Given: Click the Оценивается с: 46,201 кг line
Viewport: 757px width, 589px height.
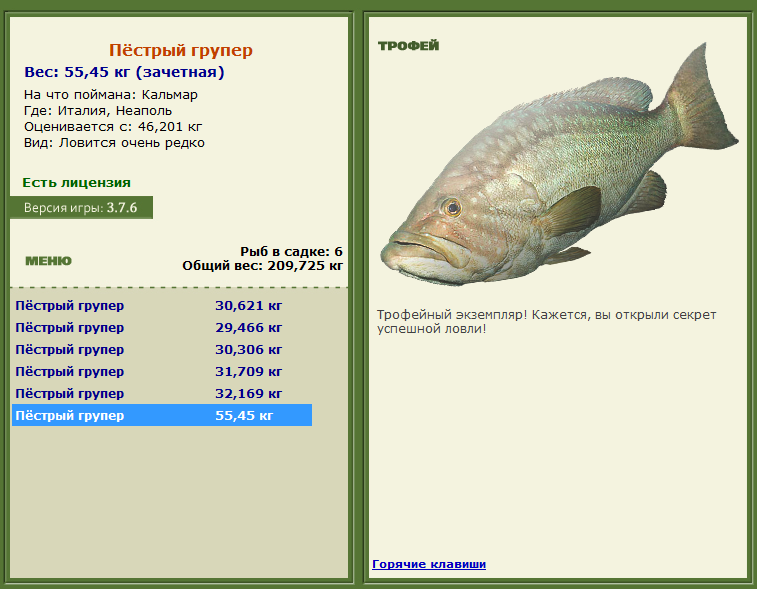Looking at the screenshot, I should pos(113,126).
